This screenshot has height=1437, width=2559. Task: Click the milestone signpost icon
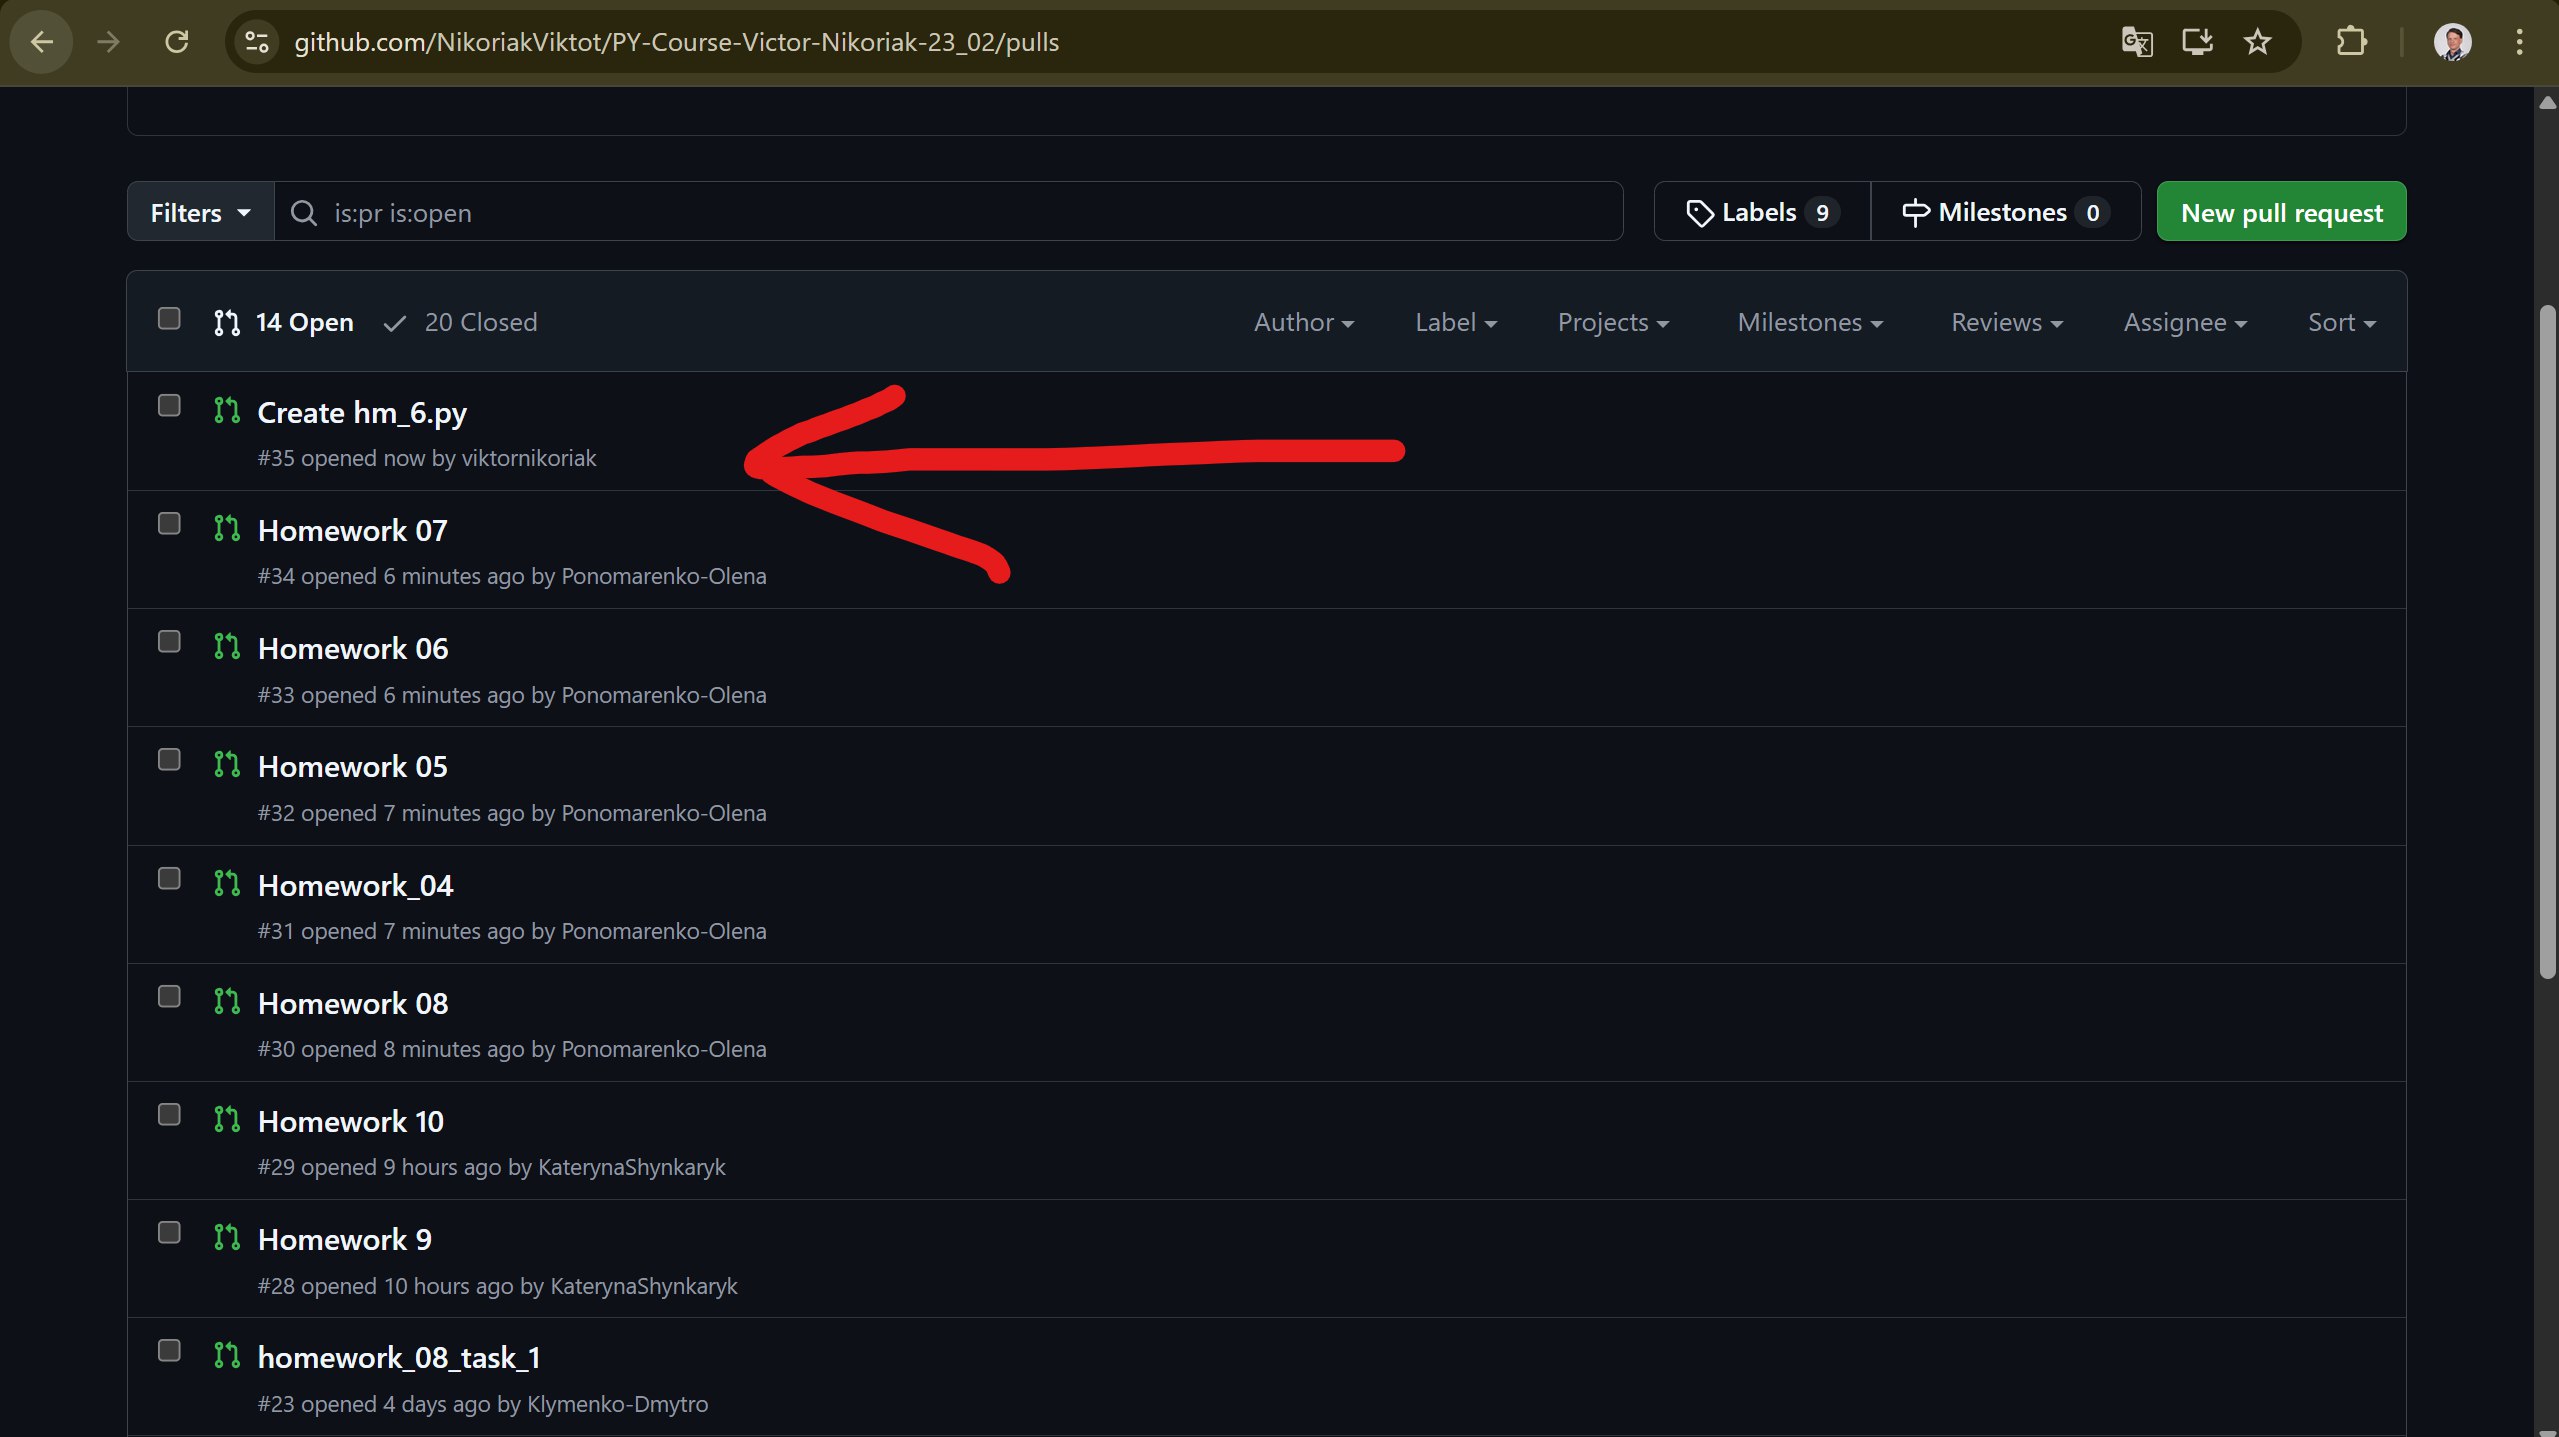[x=1916, y=213]
